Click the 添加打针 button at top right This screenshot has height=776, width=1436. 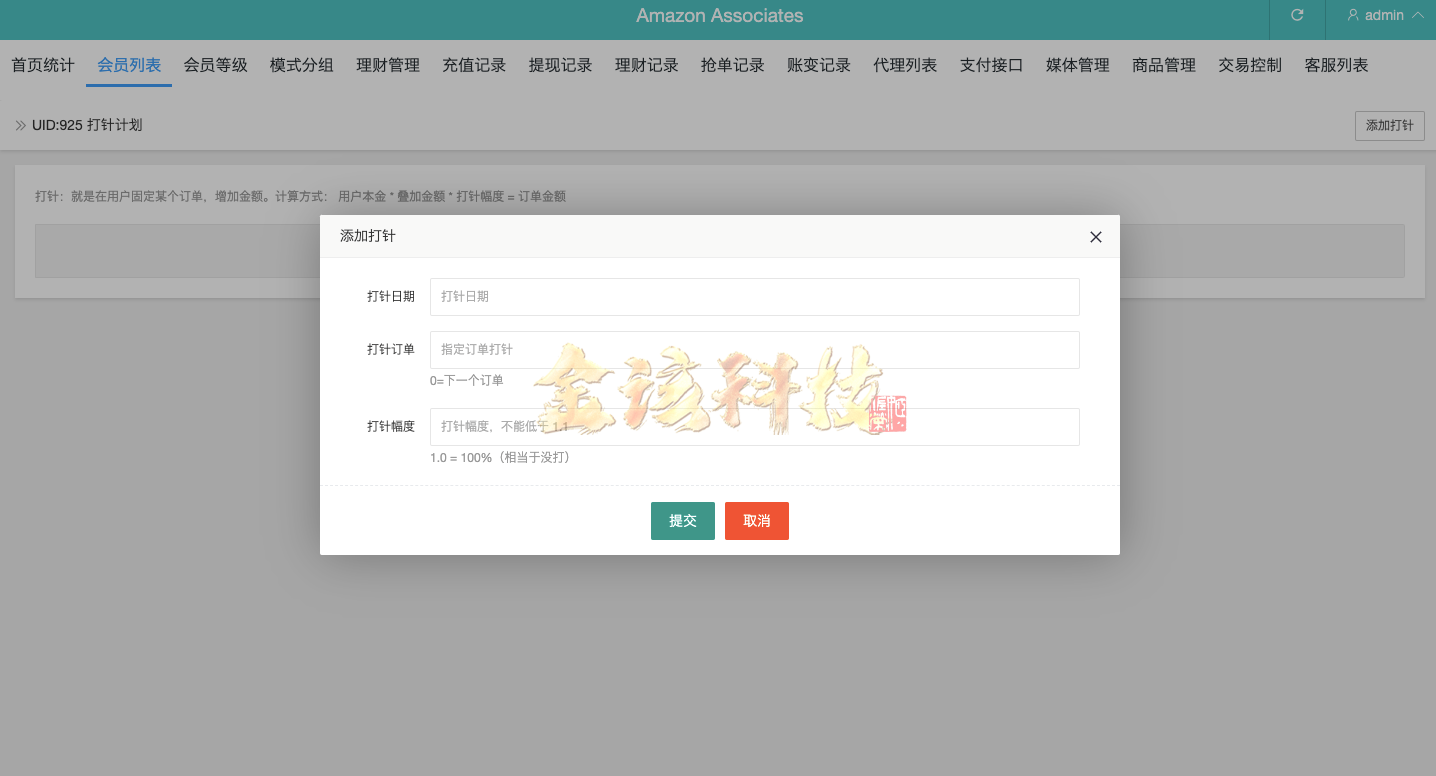click(1389, 125)
